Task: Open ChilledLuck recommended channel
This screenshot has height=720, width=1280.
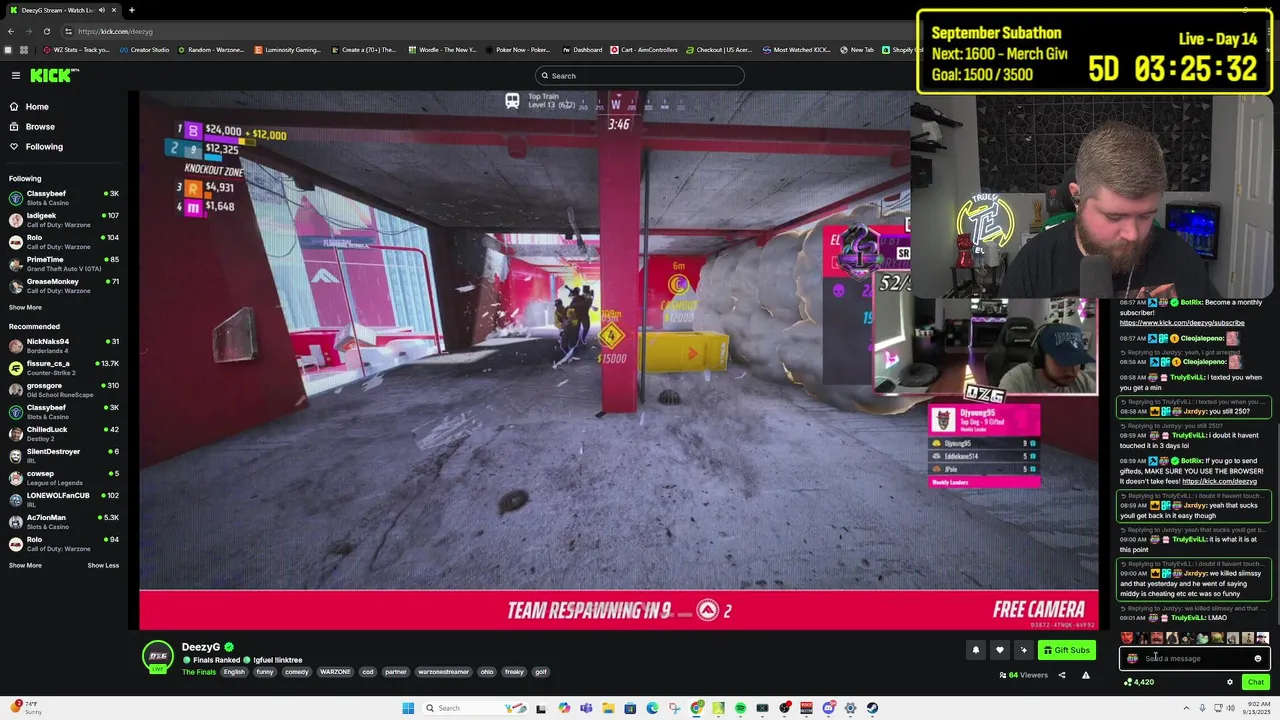Action: [x=64, y=433]
